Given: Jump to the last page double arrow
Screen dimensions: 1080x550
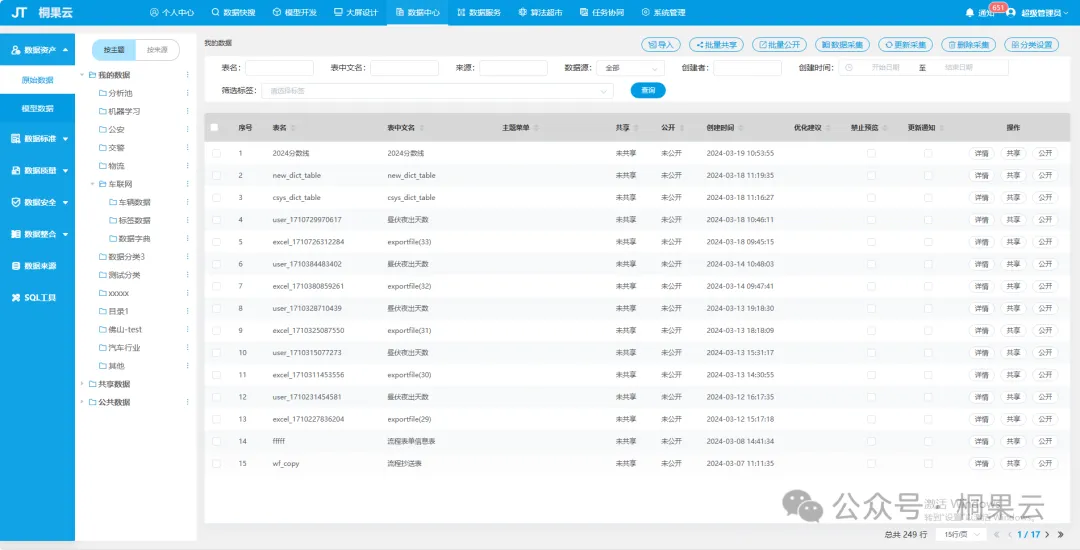Looking at the screenshot, I should click(1061, 534).
